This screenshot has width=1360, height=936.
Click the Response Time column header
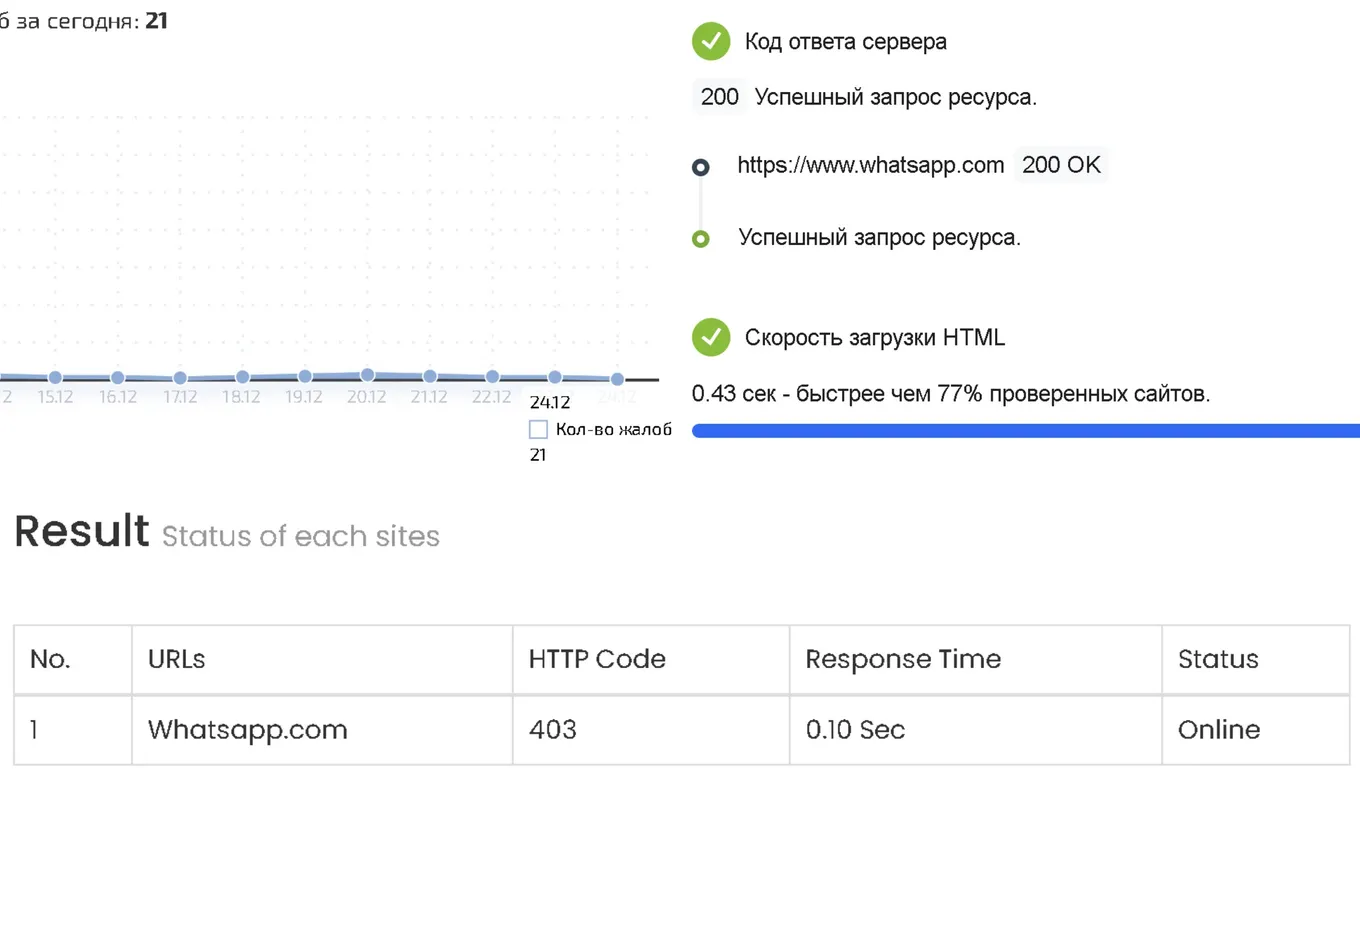coord(976,660)
